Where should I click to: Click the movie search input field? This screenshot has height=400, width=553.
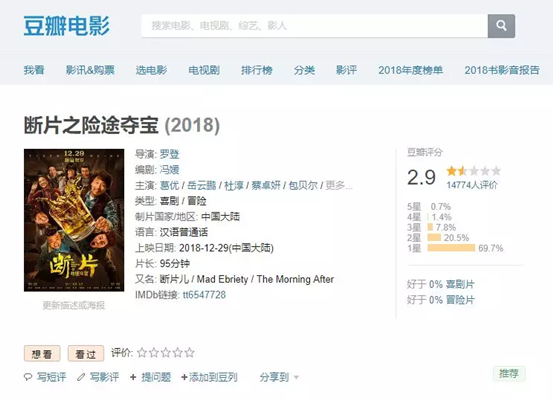(x=315, y=26)
